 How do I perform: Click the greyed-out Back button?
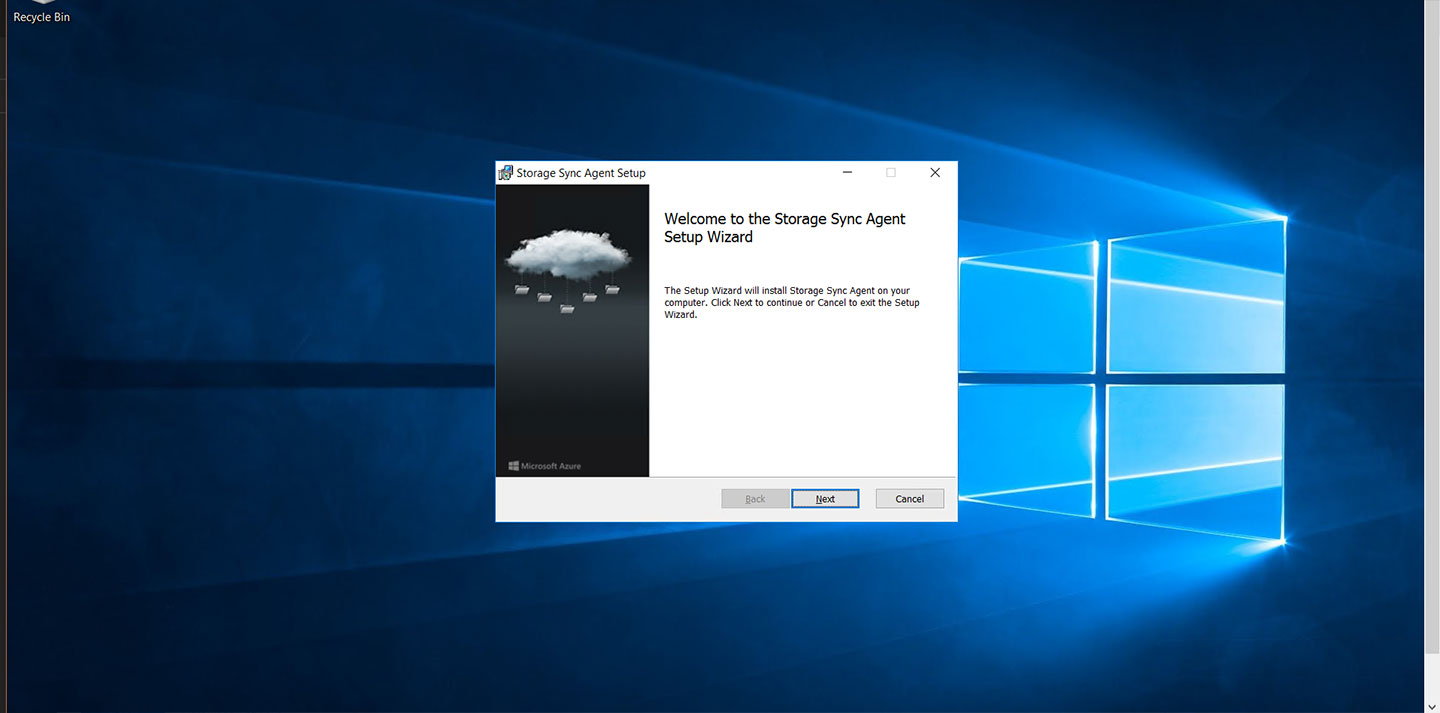coord(755,499)
